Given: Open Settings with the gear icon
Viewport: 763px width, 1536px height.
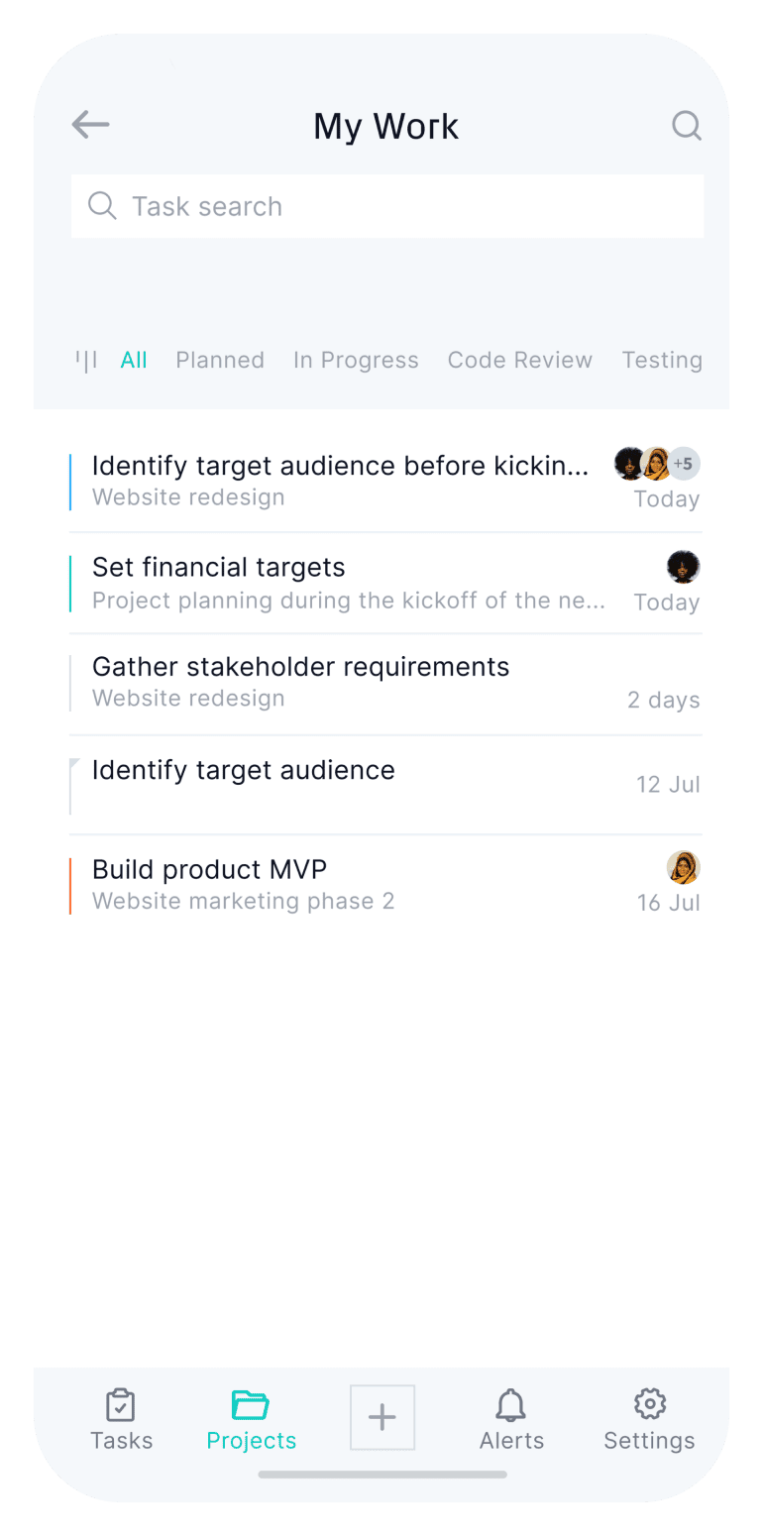Looking at the screenshot, I should coord(648,1405).
